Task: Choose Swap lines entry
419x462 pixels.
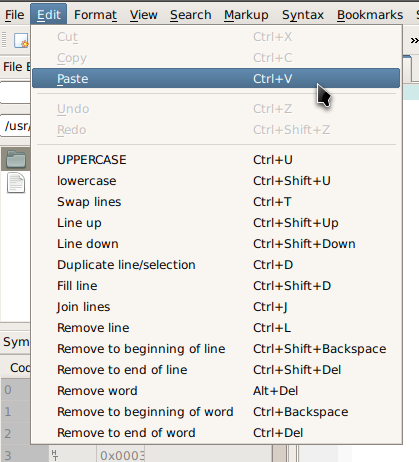Action: coord(216,202)
